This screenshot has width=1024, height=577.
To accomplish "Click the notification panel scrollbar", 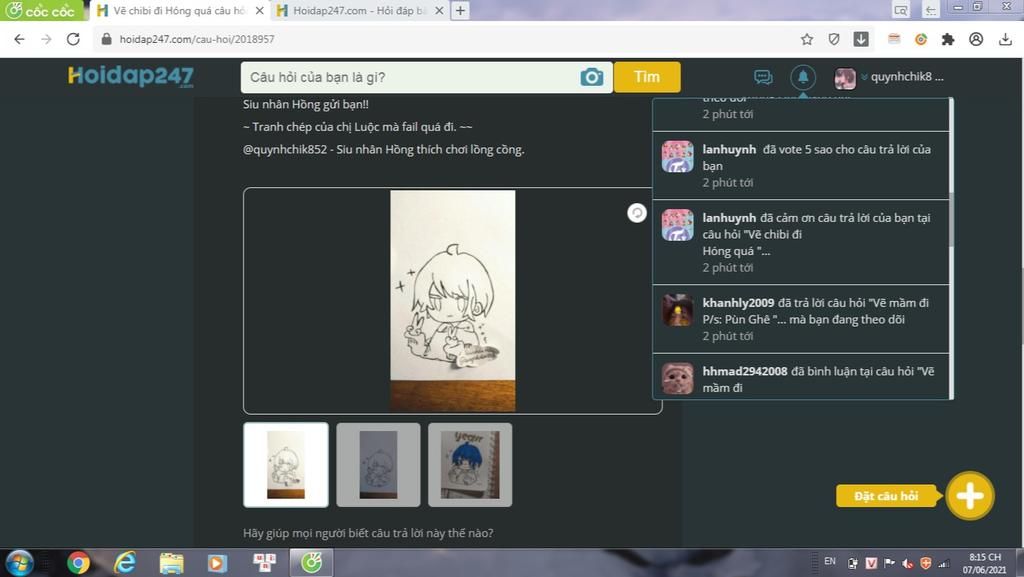I will pyautogui.click(x=952, y=220).
